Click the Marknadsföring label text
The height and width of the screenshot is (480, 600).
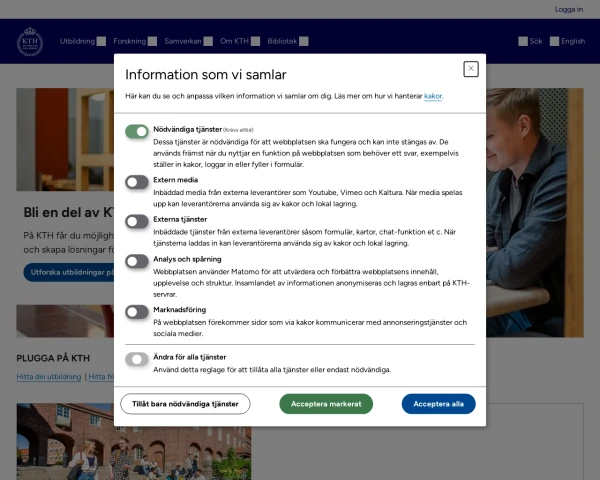click(179, 310)
